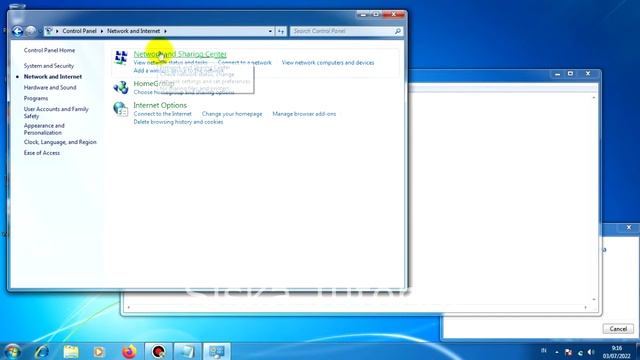Open Windows Explorer folder on taskbar
This screenshot has width=640, height=360.
click(x=71, y=351)
